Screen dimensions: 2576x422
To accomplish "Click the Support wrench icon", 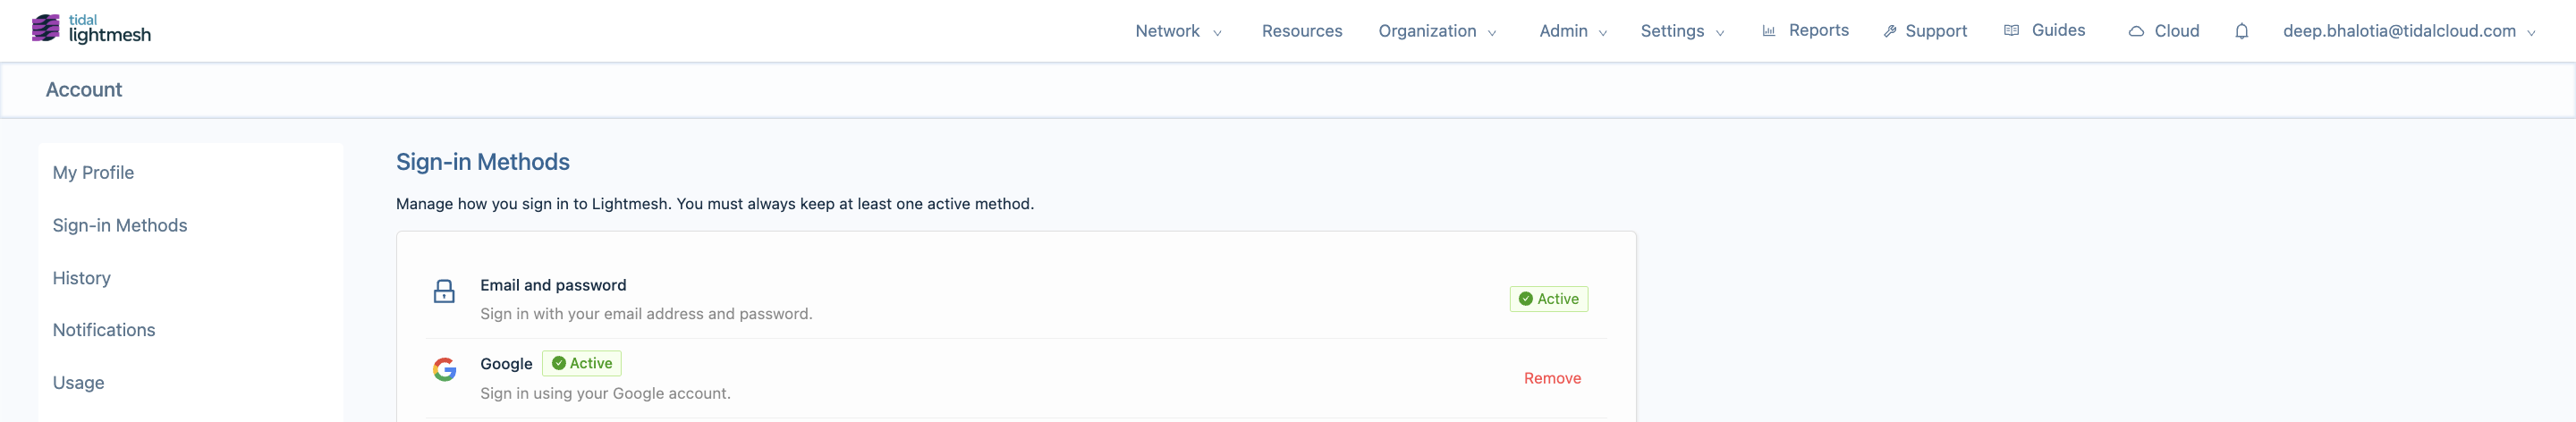I will [x=1890, y=31].
